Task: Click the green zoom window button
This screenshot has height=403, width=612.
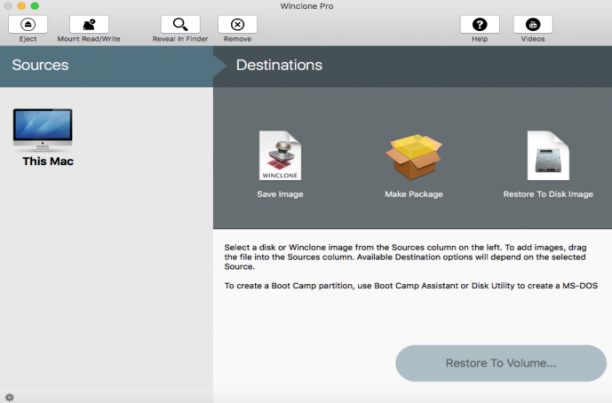Action: coord(35,6)
